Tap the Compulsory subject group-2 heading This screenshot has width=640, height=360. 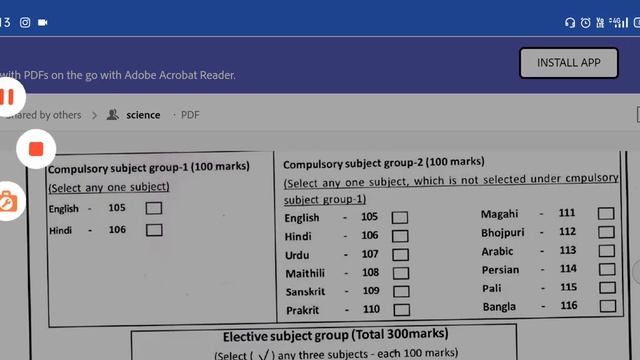tap(384, 163)
